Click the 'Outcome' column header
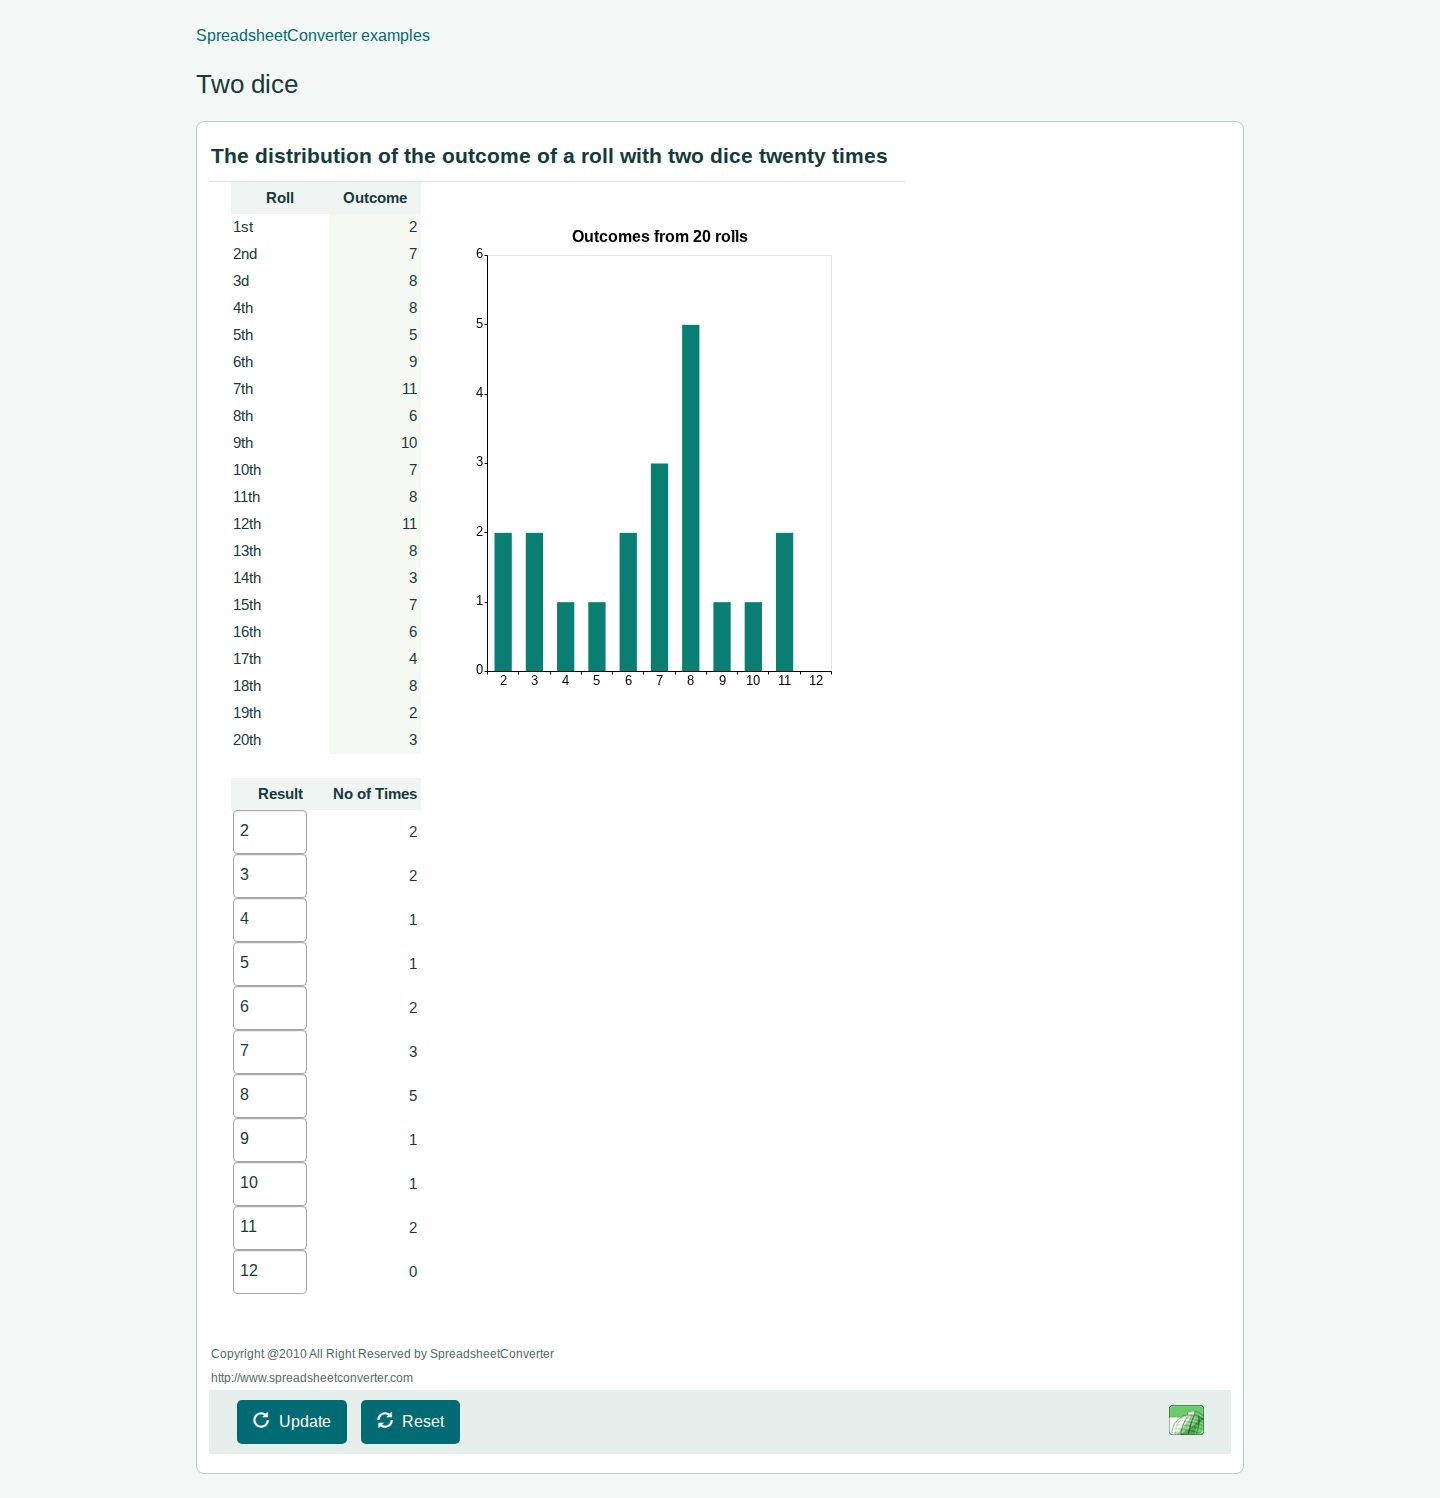 click(375, 198)
